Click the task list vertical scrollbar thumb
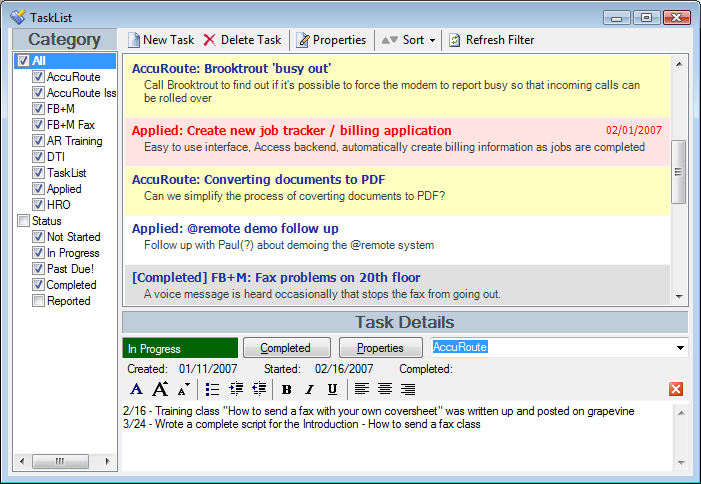The image size is (701, 484). click(679, 172)
